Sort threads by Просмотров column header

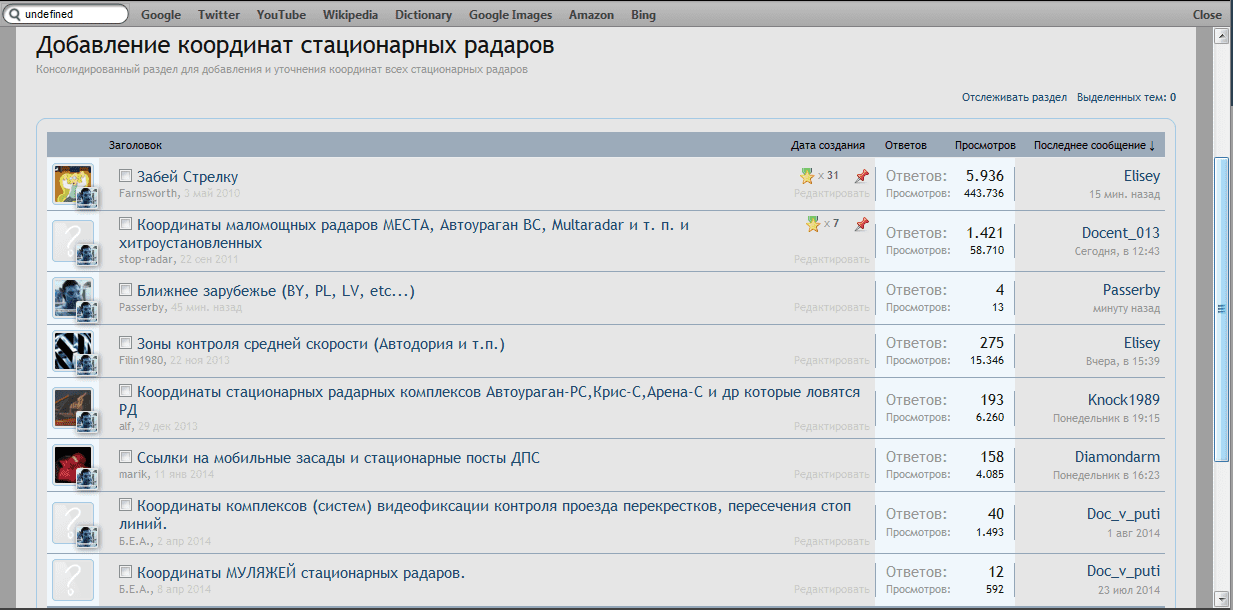click(984, 146)
